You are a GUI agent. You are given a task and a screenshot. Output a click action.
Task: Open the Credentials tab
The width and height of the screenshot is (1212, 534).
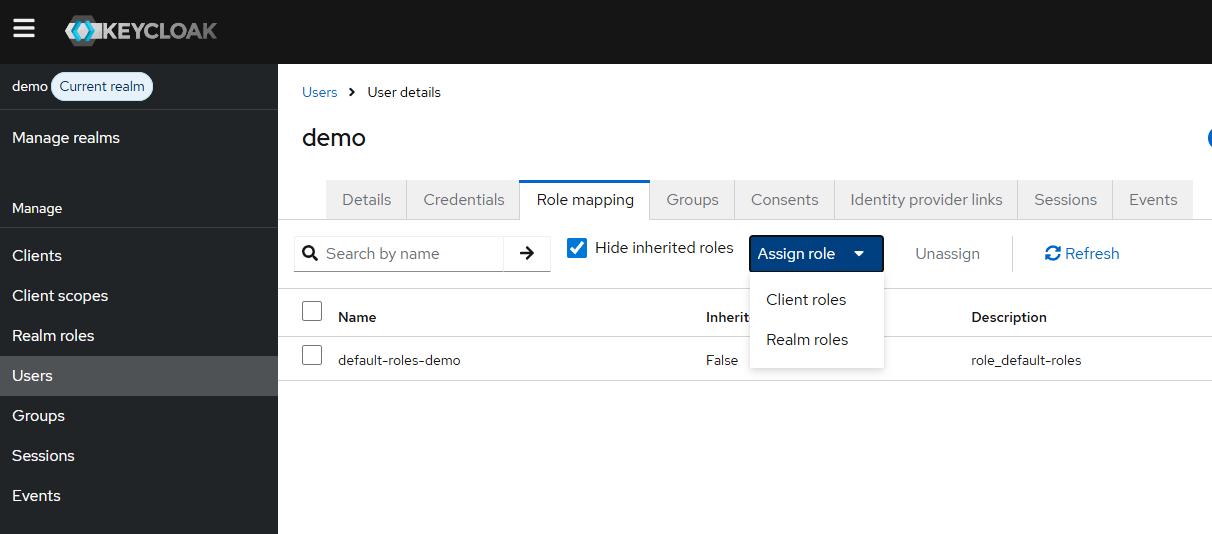464,200
